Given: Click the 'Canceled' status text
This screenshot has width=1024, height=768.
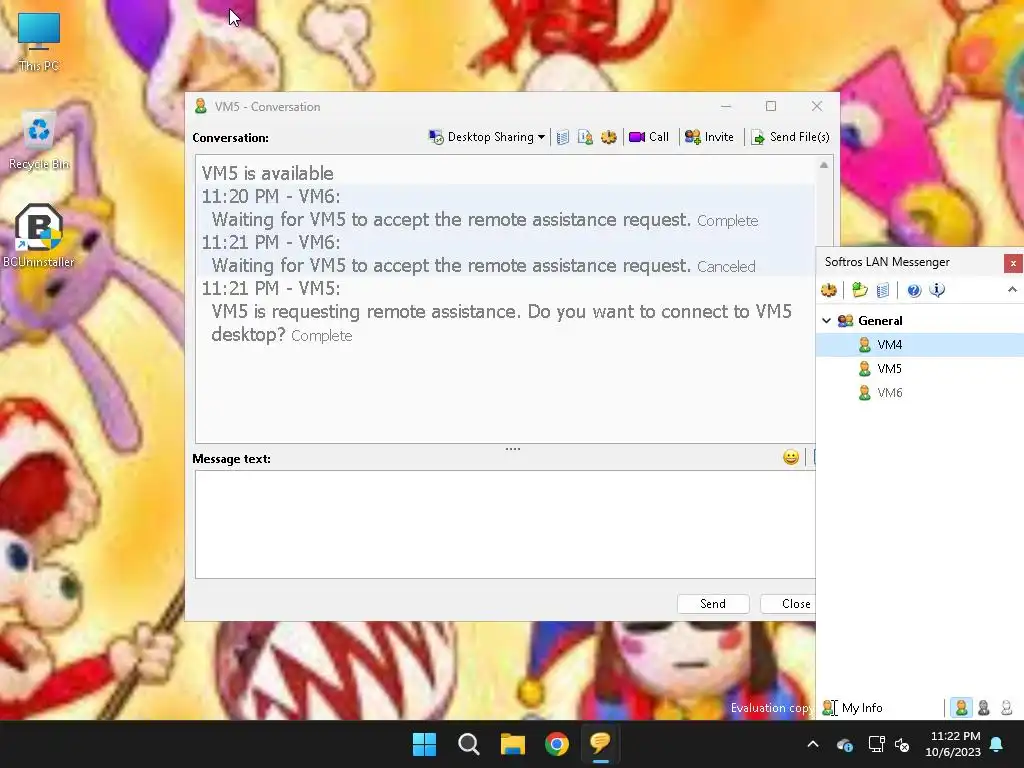Looking at the screenshot, I should point(726,266).
